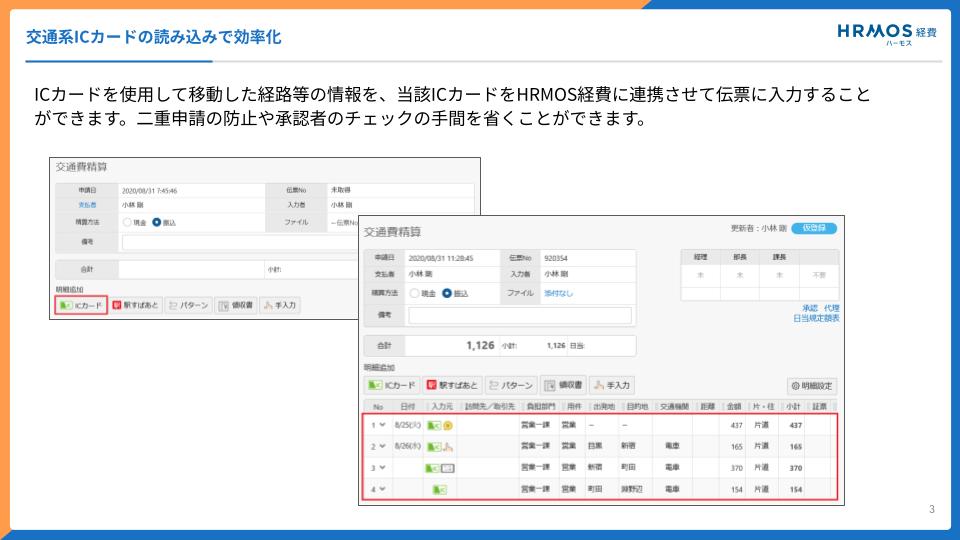Open 日当規定額表 link
The width and height of the screenshot is (960, 540).
tap(816, 318)
